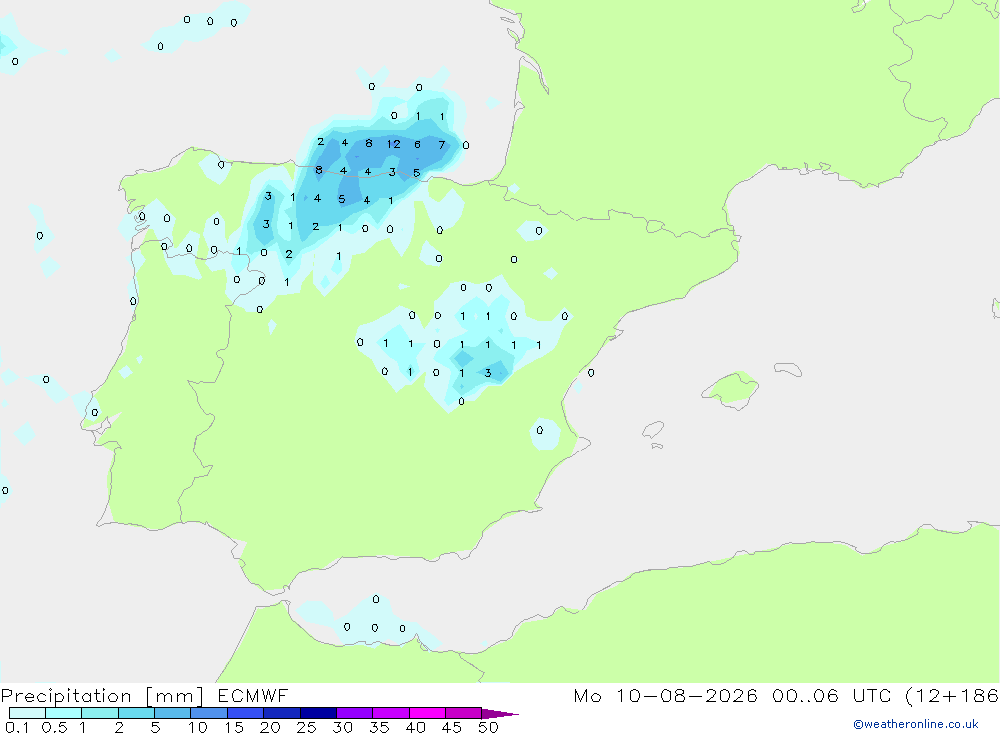Click the '30' legend scale label
The image size is (1000, 733).
pyautogui.click(x=342, y=727)
